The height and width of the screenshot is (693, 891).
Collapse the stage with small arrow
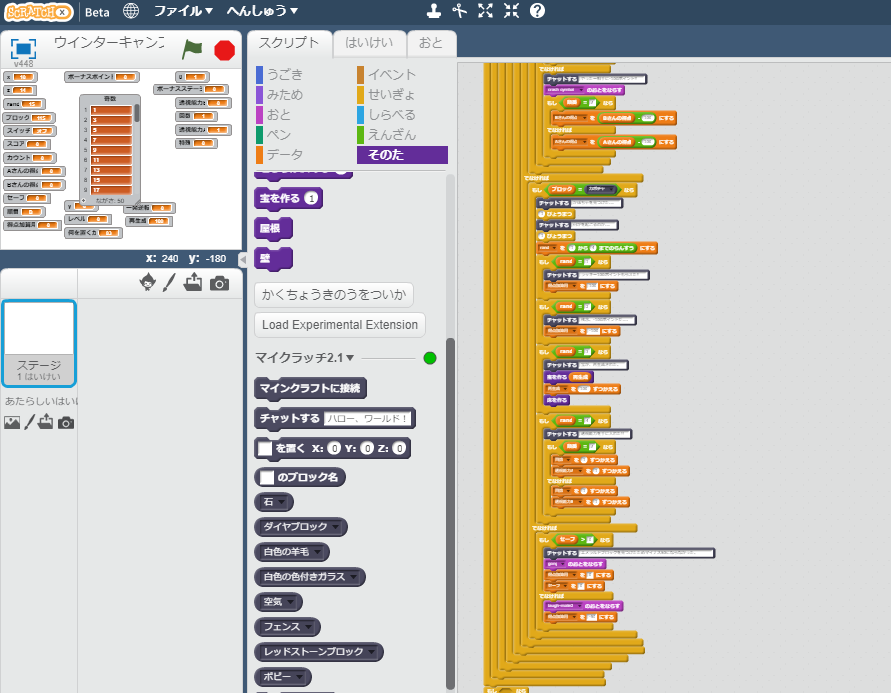point(241,259)
